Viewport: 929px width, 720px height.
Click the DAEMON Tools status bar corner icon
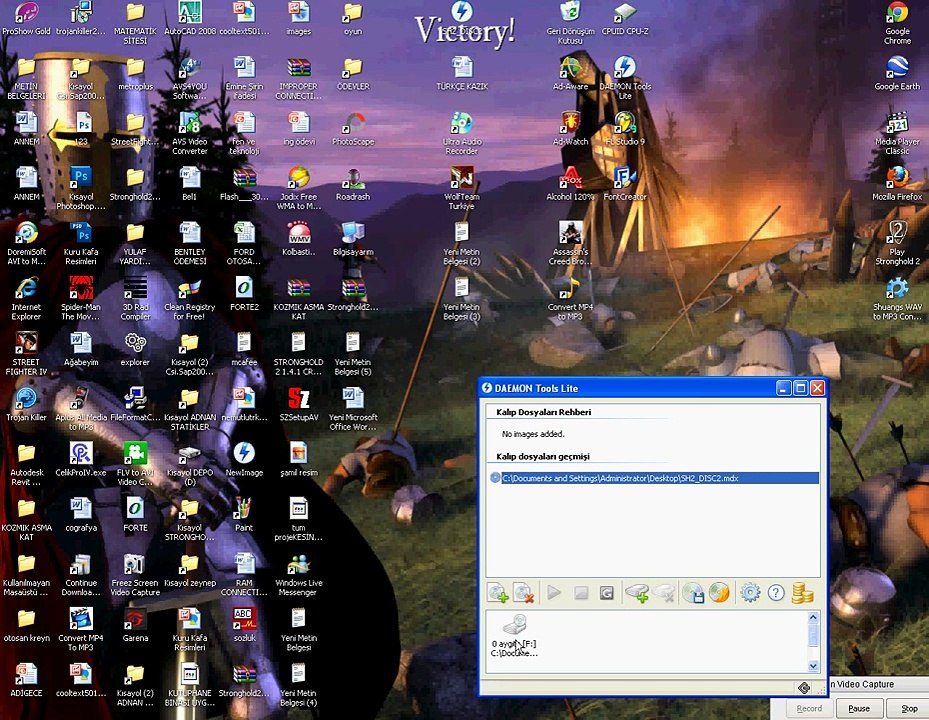804,687
